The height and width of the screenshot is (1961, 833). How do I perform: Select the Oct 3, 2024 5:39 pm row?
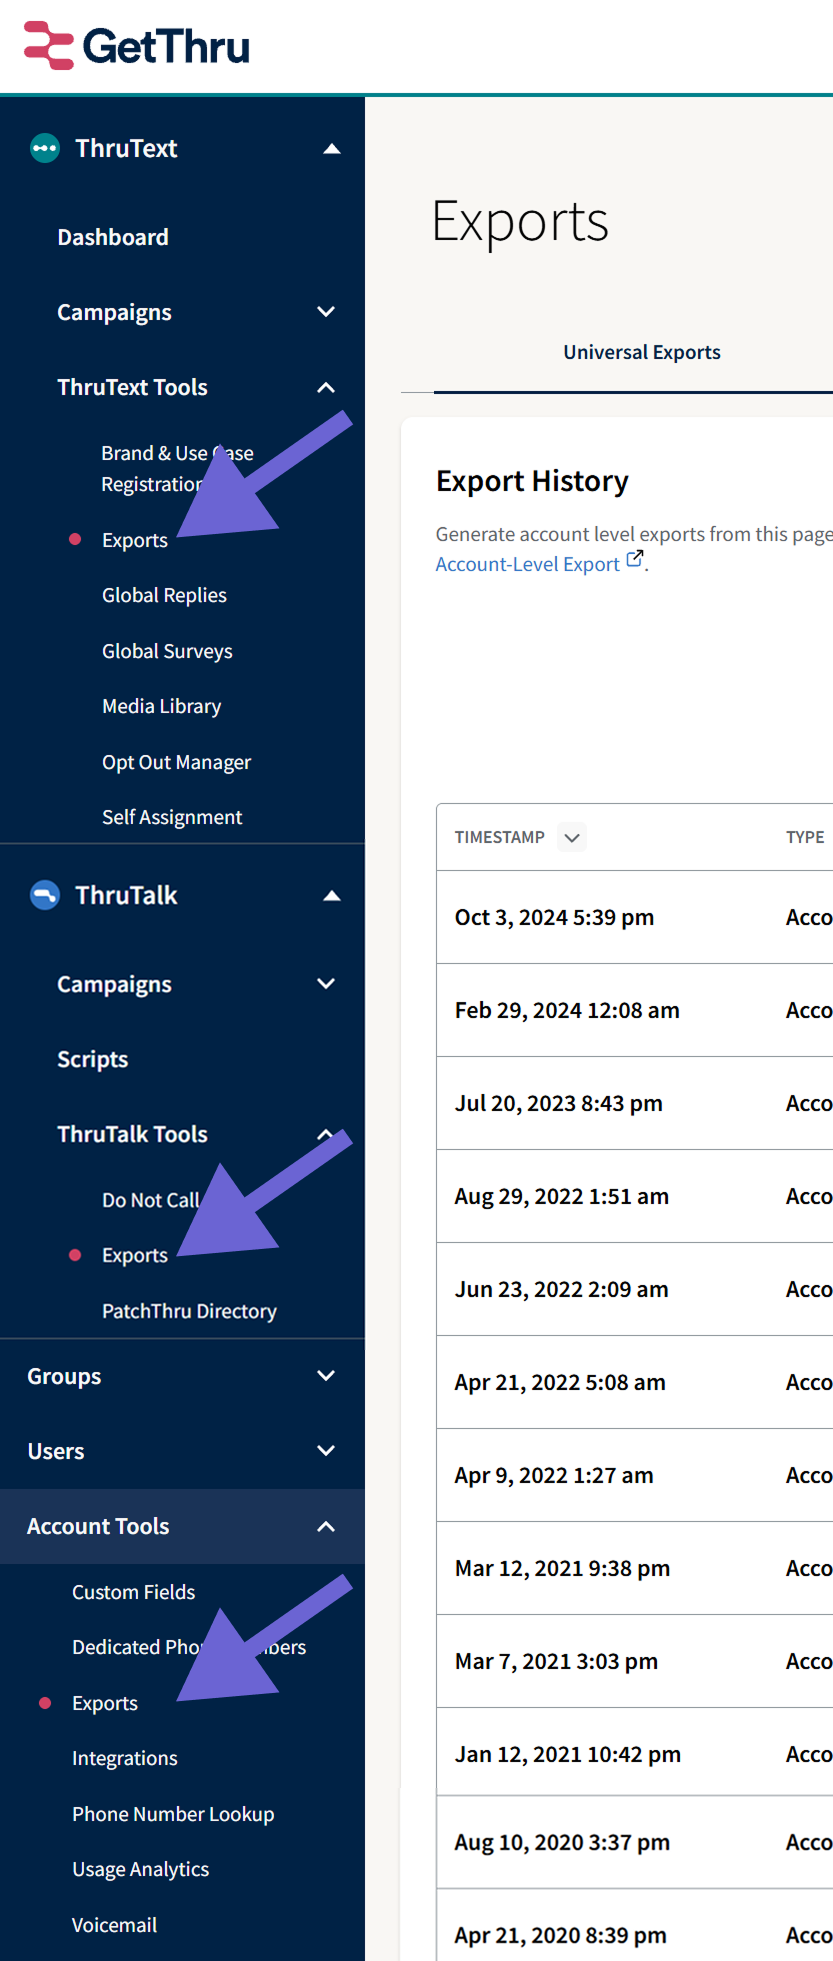tap(635, 917)
